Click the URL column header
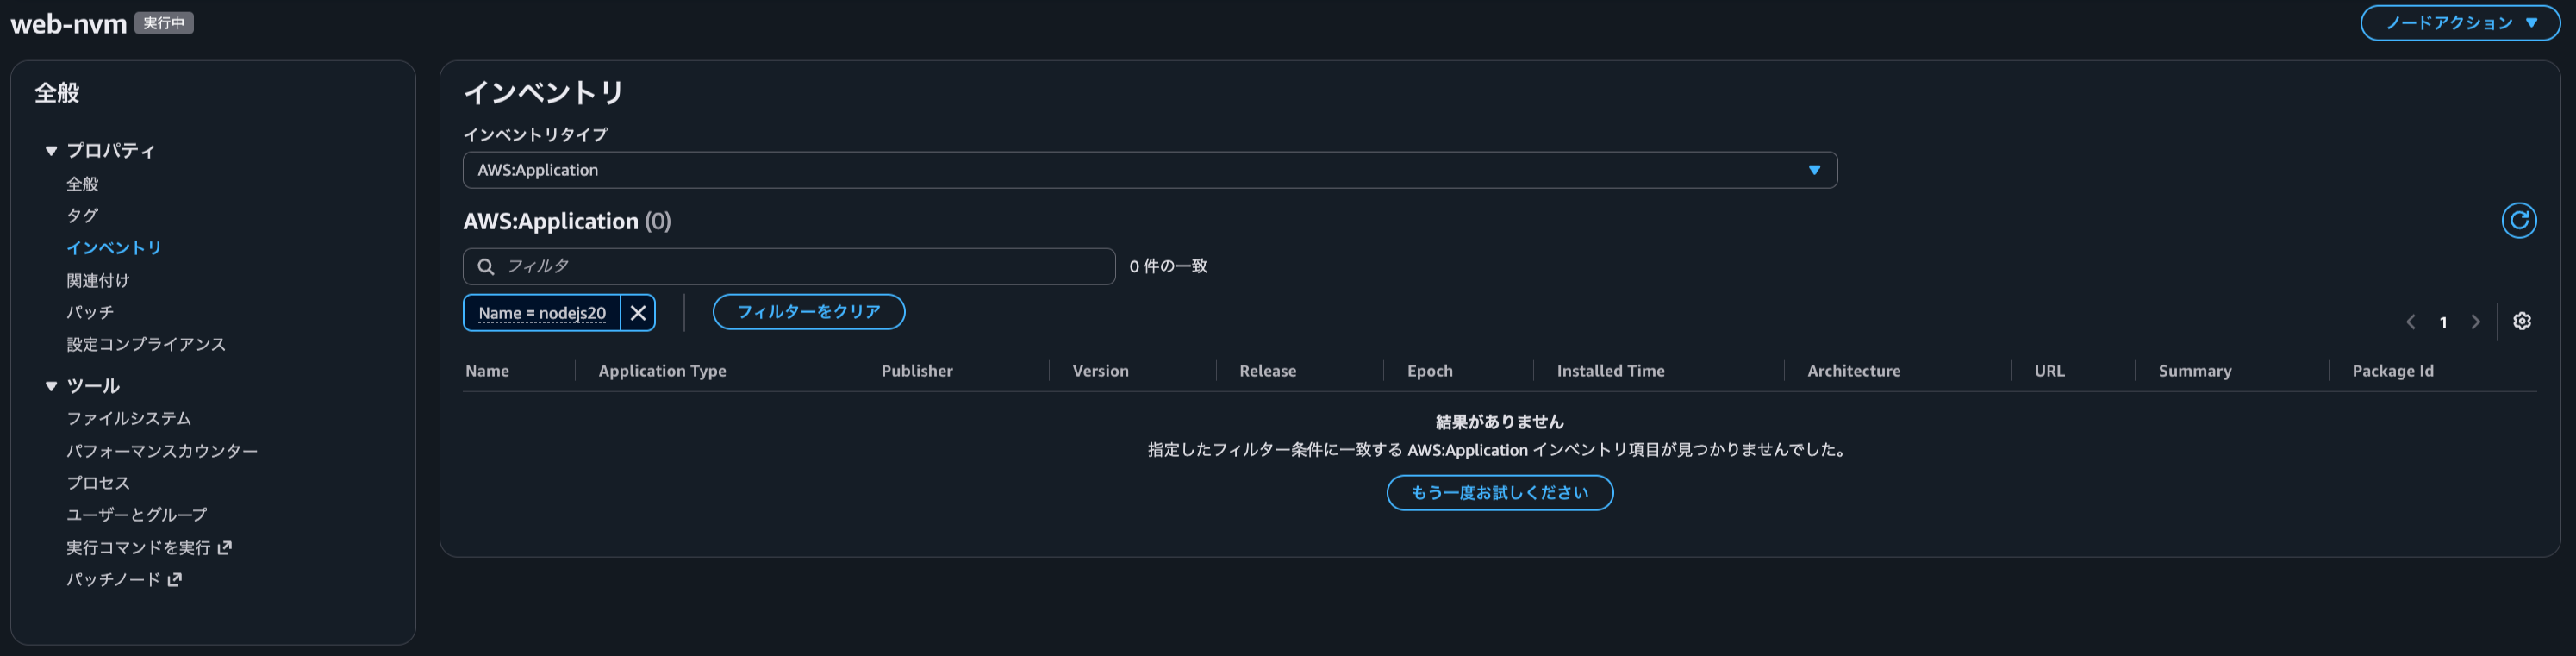The height and width of the screenshot is (656, 2576). pyautogui.click(x=2049, y=371)
